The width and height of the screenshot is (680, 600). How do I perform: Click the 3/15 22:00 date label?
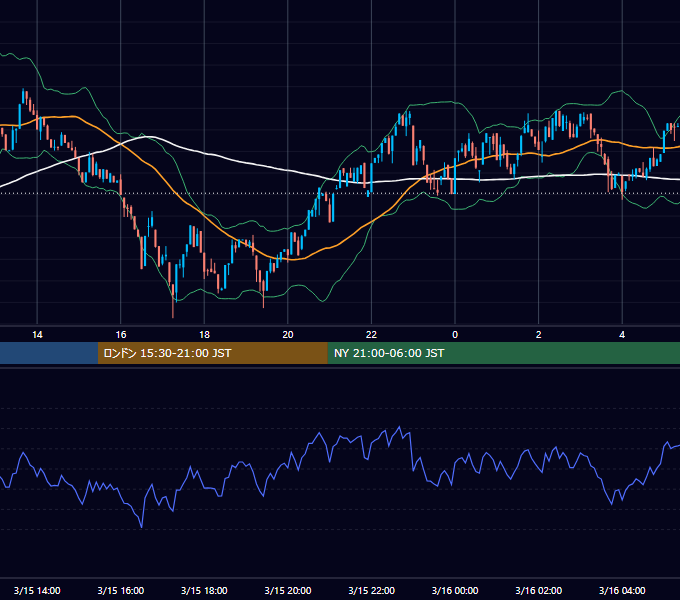pyautogui.click(x=372, y=590)
